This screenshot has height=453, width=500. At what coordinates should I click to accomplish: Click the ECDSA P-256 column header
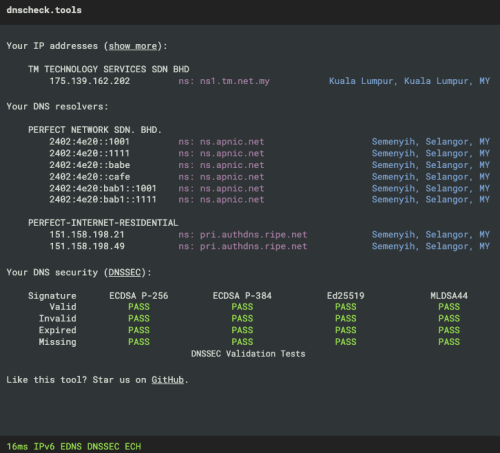coord(139,296)
